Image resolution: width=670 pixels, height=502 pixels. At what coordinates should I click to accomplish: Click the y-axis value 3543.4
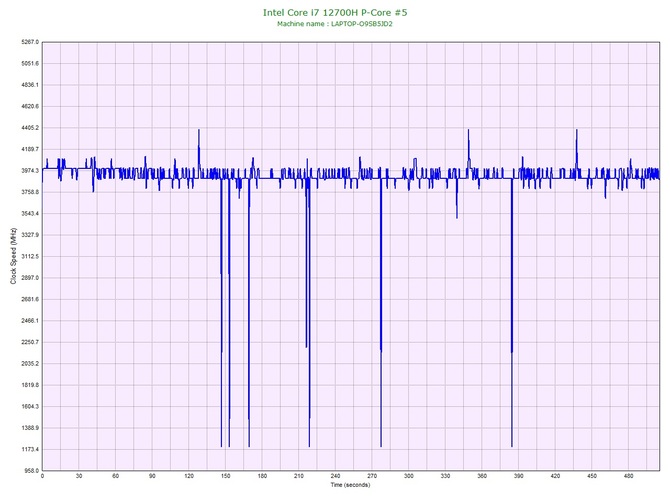30,214
